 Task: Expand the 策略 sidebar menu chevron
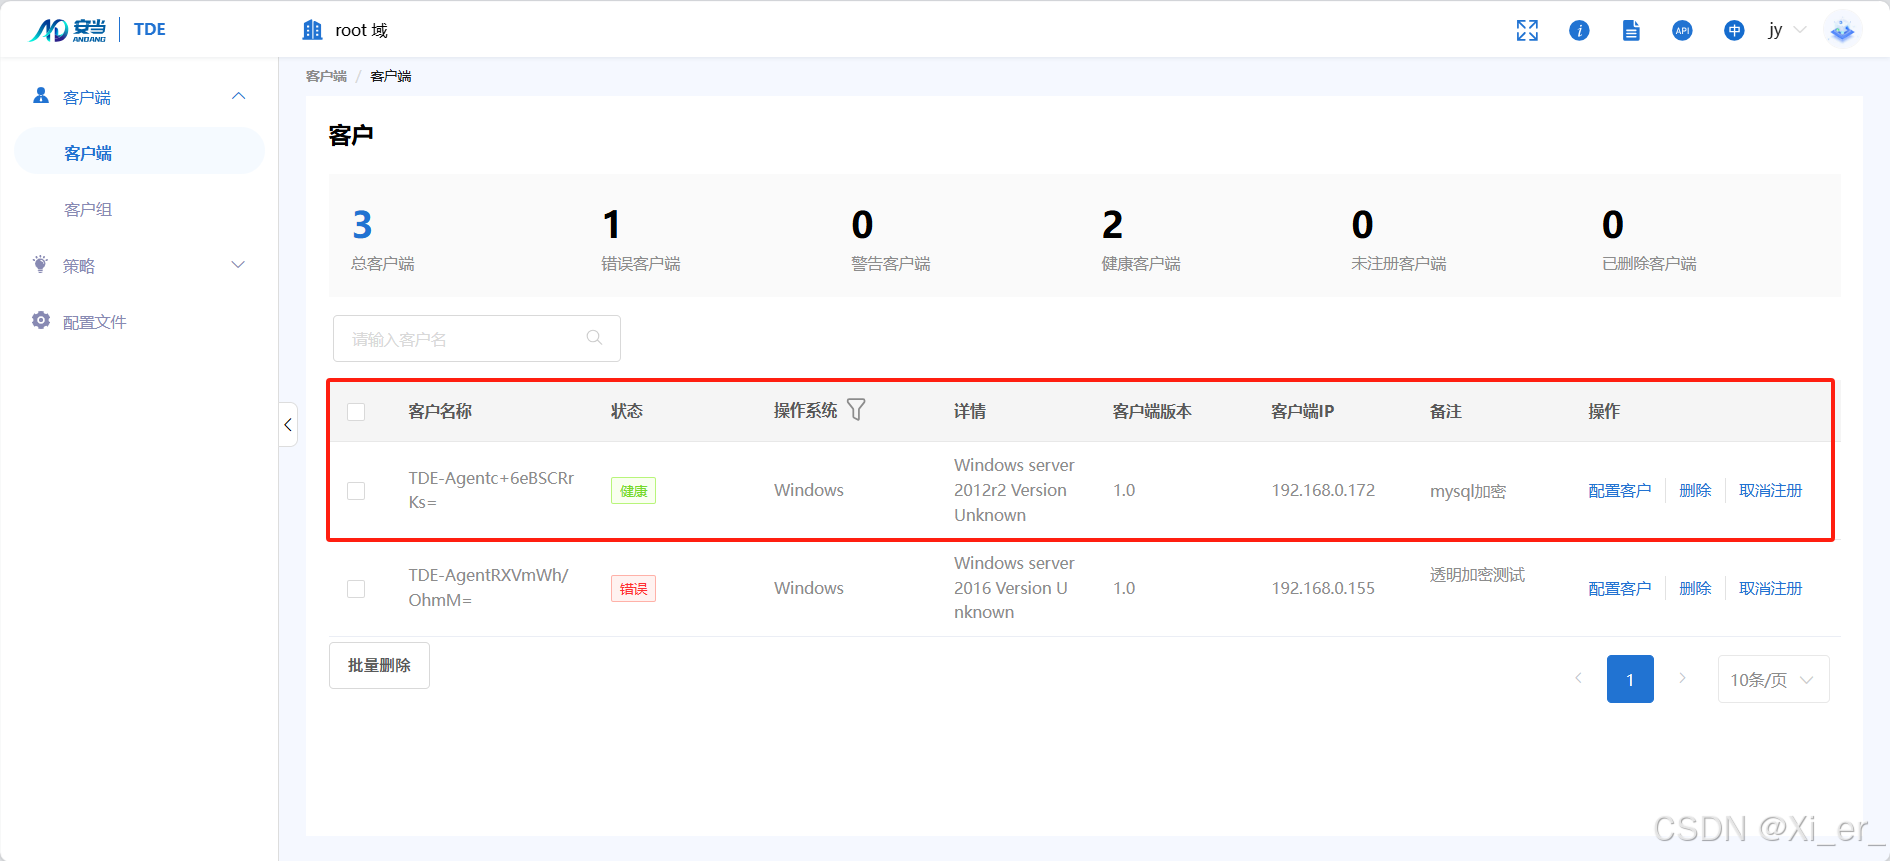(238, 265)
